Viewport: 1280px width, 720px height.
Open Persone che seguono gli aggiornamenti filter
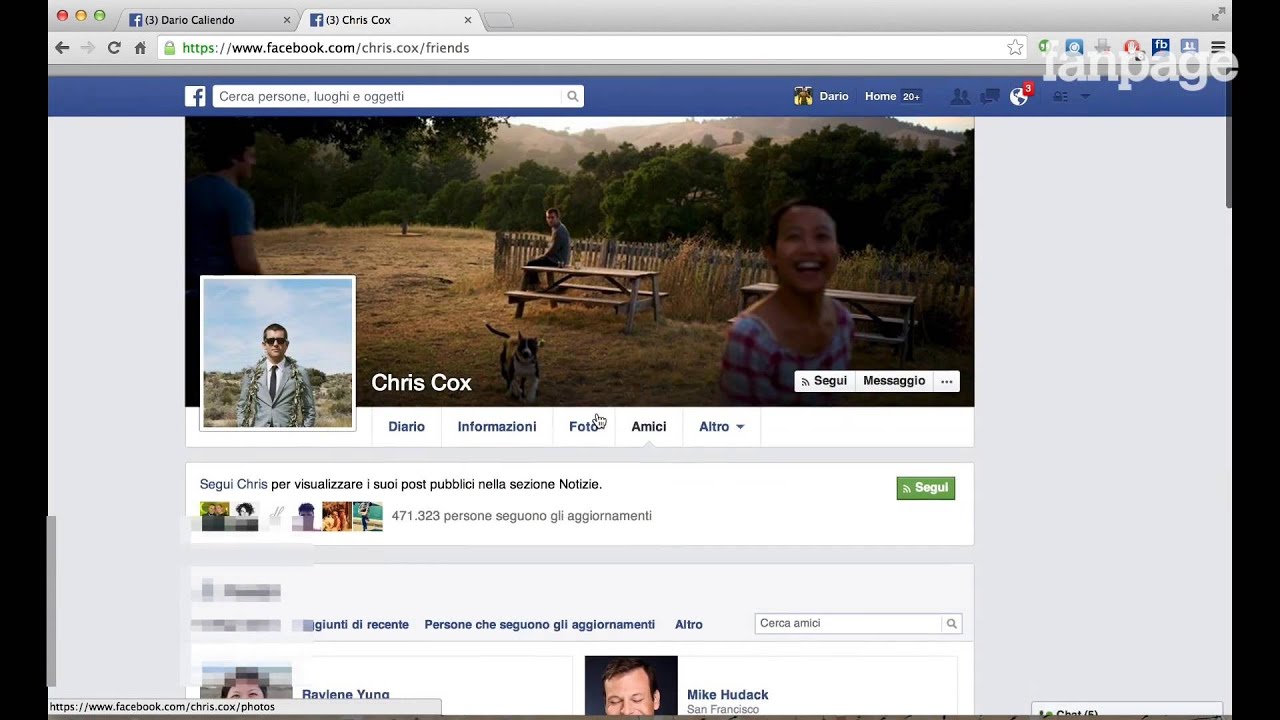click(540, 624)
